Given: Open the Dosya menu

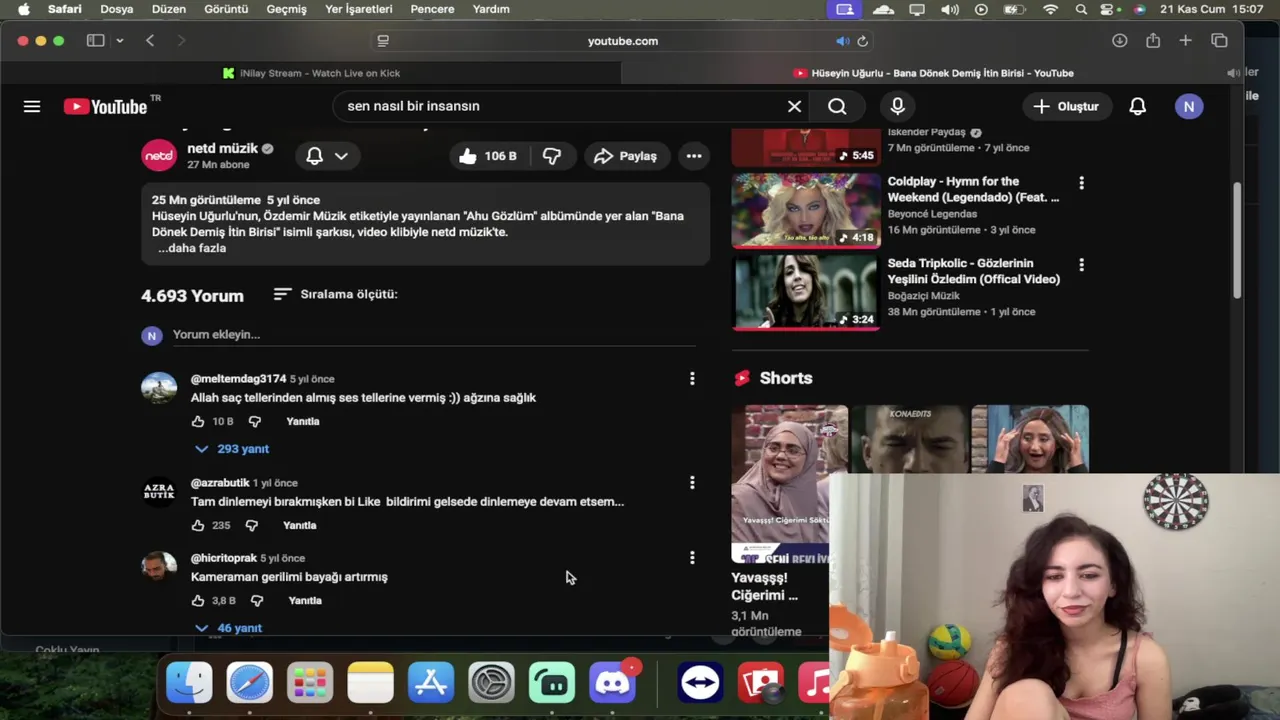Looking at the screenshot, I should point(117,9).
